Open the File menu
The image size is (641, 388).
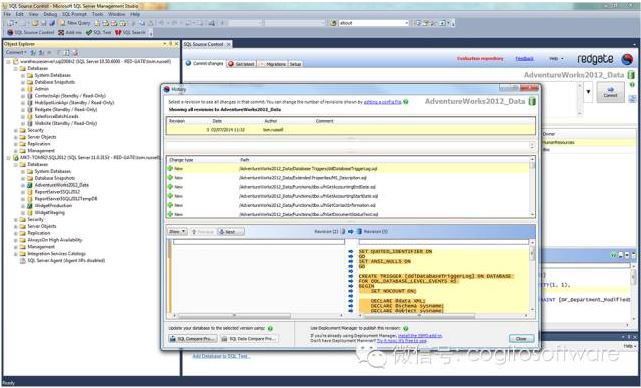pyautogui.click(x=7, y=14)
